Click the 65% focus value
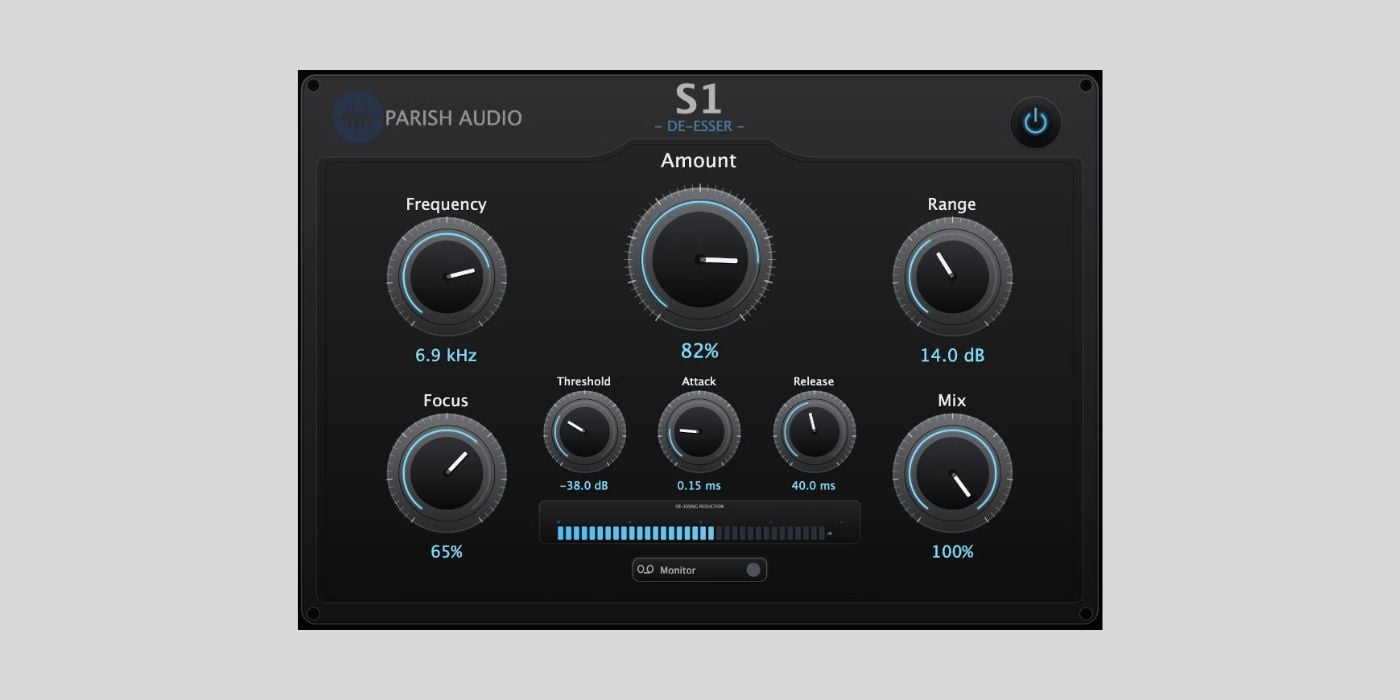This screenshot has width=1400, height=700. click(446, 551)
